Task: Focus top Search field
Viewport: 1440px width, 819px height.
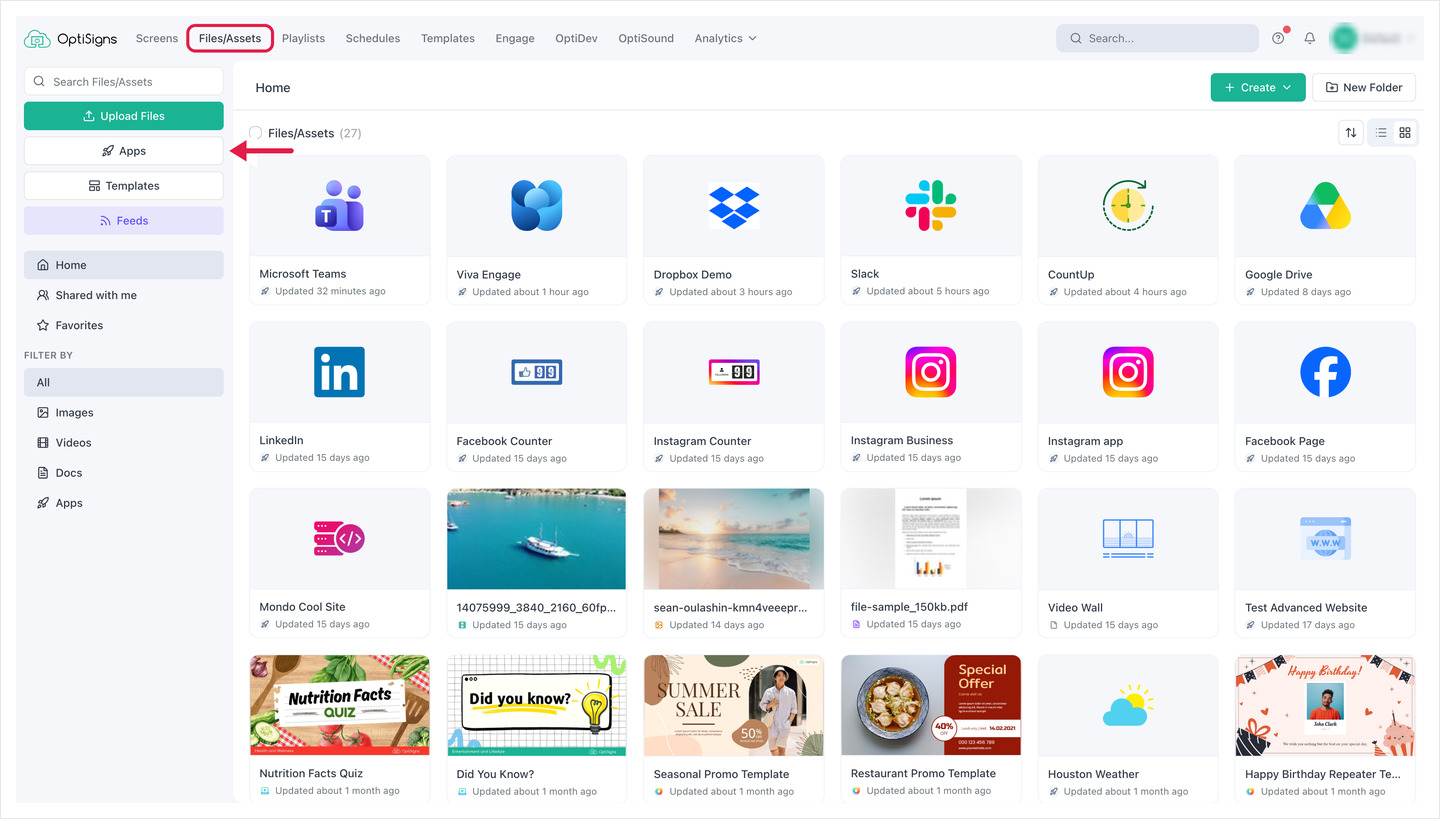Action: pyautogui.click(x=1157, y=38)
